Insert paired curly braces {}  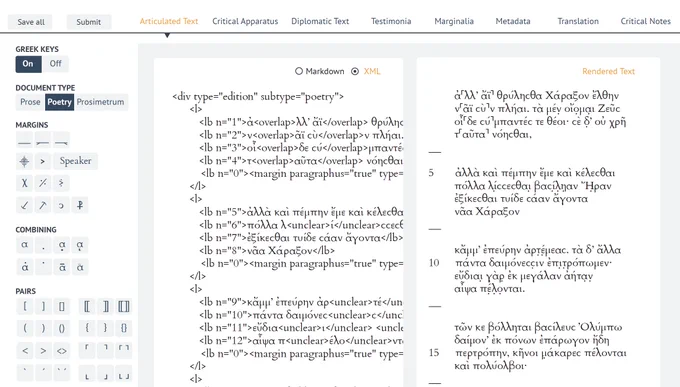pyautogui.click(x=124, y=328)
